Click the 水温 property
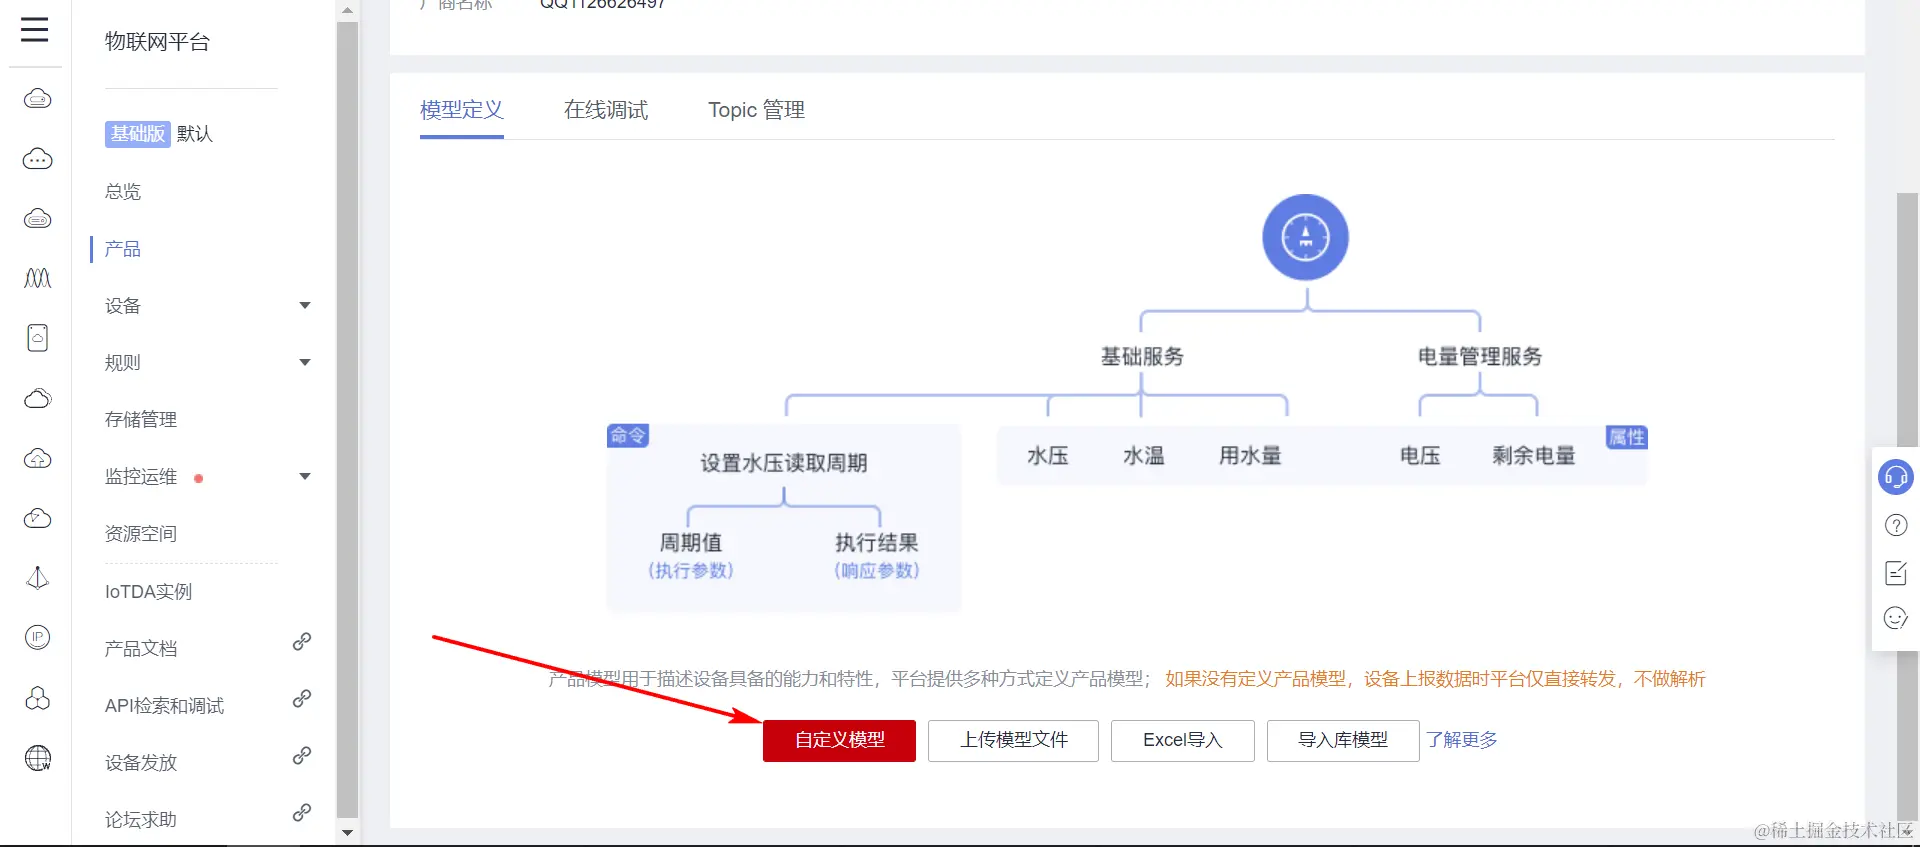This screenshot has width=1920, height=847. pos(1144,456)
